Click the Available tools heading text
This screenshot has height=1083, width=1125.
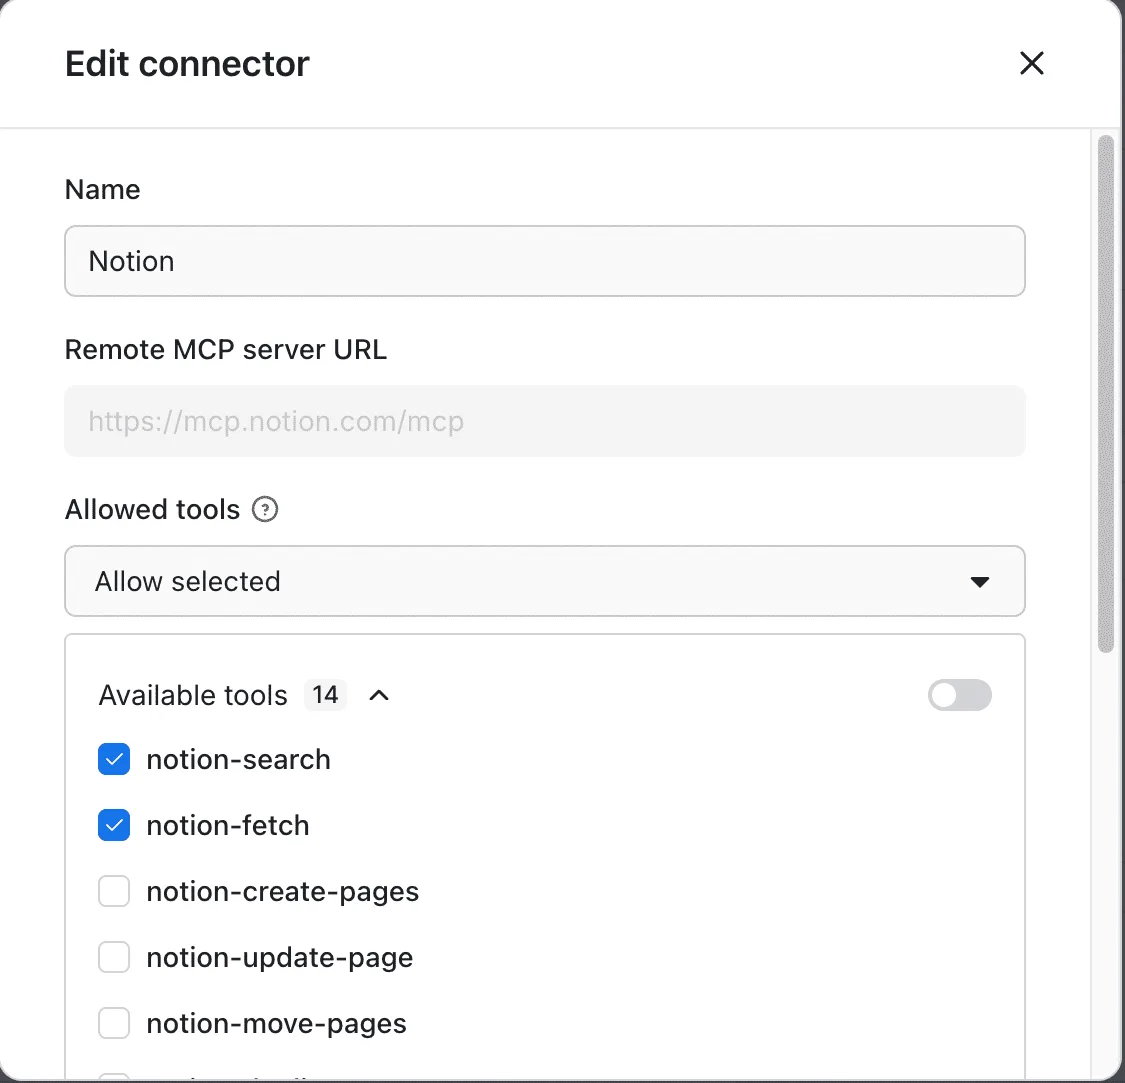[x=193, y=695]
